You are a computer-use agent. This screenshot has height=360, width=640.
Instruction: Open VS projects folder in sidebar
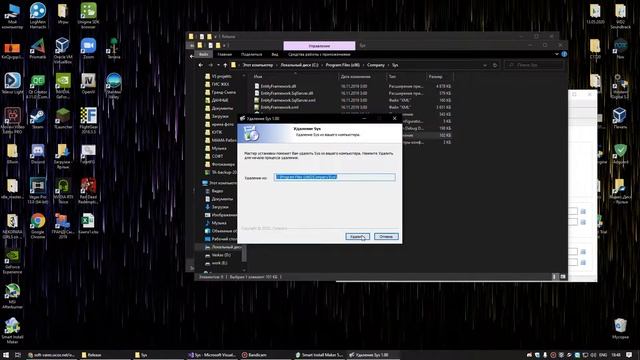click(x=221, y=76)
